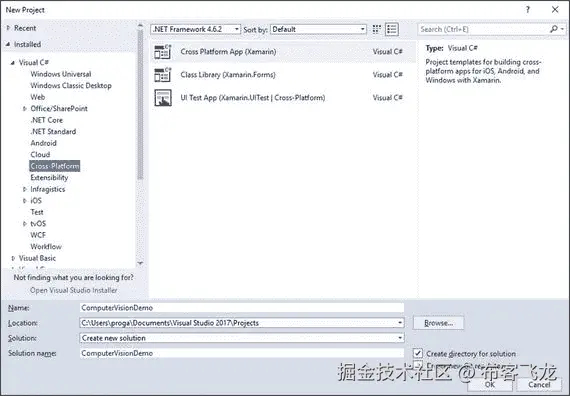Click the search magnifier icon

click(553, 29)
